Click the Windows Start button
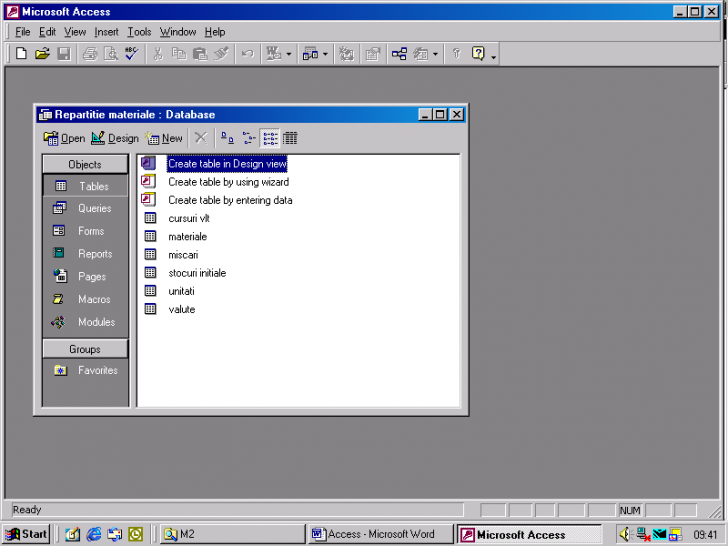 click(x=26, y=534)
